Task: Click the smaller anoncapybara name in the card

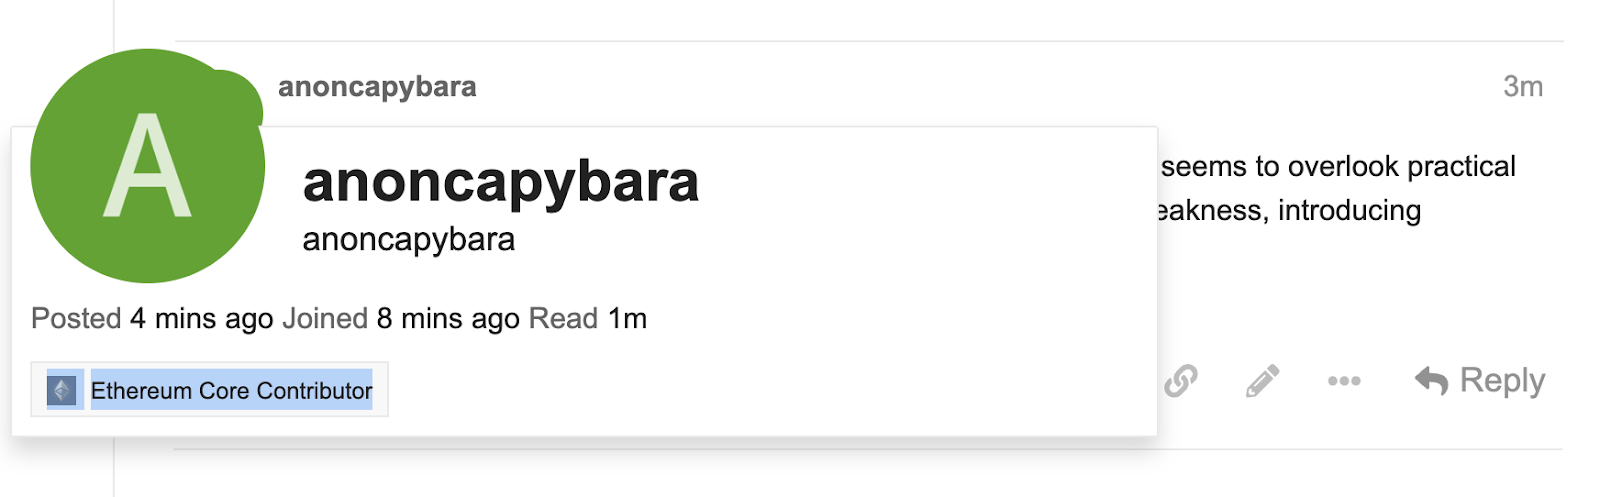Action: 409,240
